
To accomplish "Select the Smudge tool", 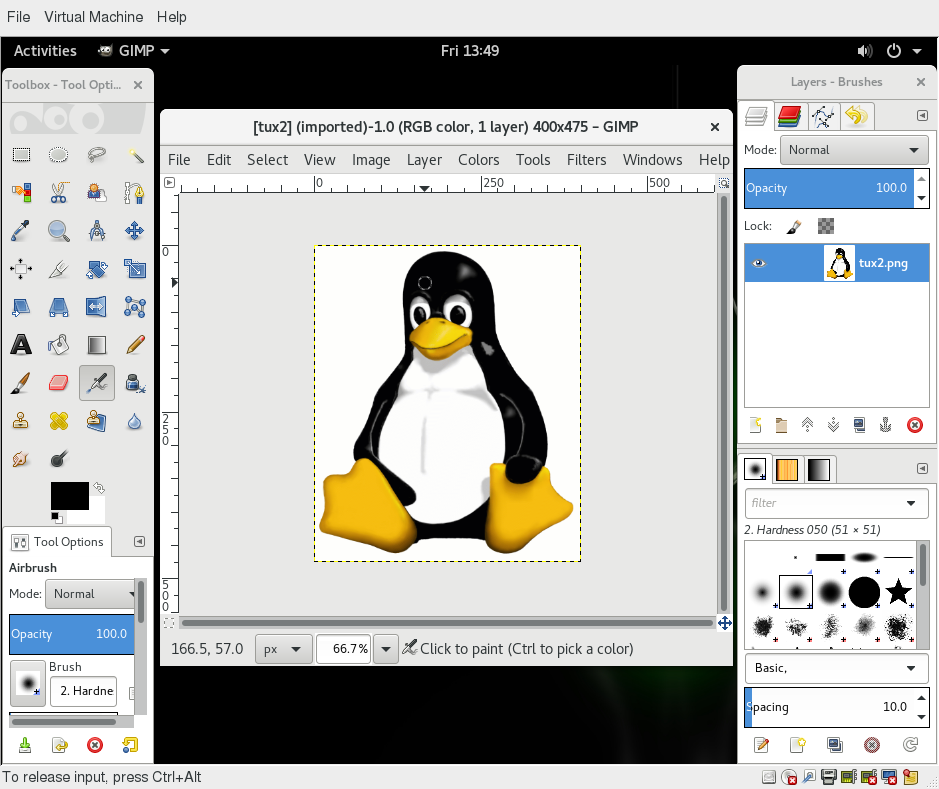I will click(x=21, y=459).
